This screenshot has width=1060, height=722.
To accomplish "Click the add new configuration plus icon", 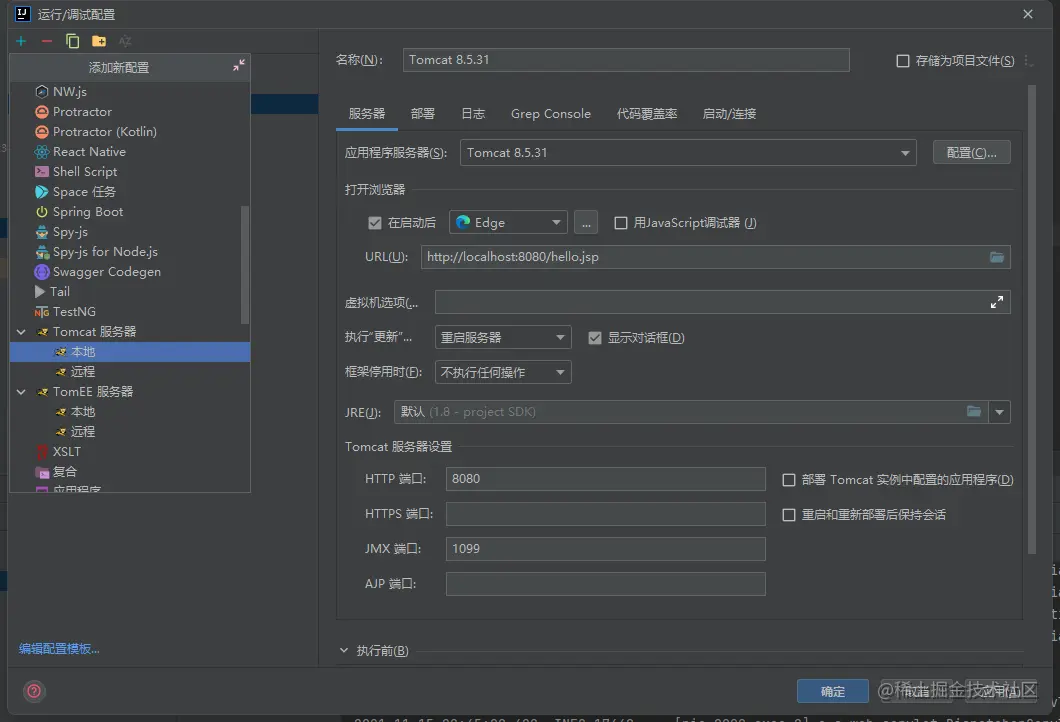I will [21, 41].
